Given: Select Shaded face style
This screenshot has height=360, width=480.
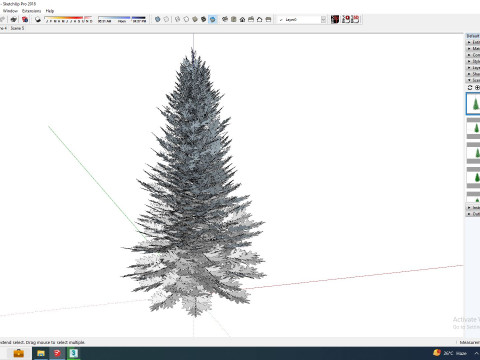Looking at the screenshot, I should click(x=195, y=19).
